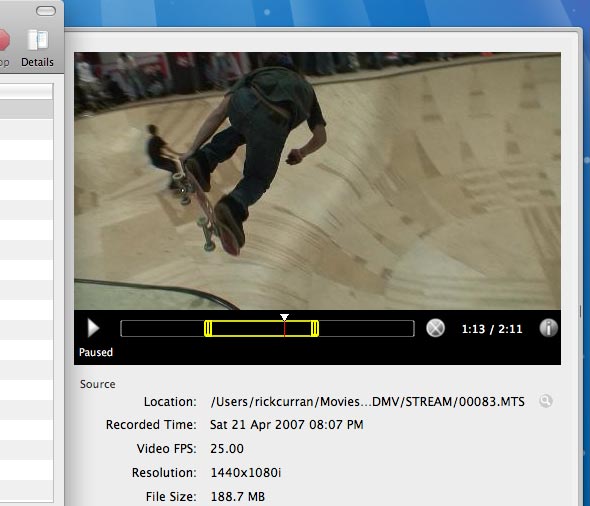Select the 00083.MTS location path
Screen dimensions: 590x506
(x=367, y=402)
